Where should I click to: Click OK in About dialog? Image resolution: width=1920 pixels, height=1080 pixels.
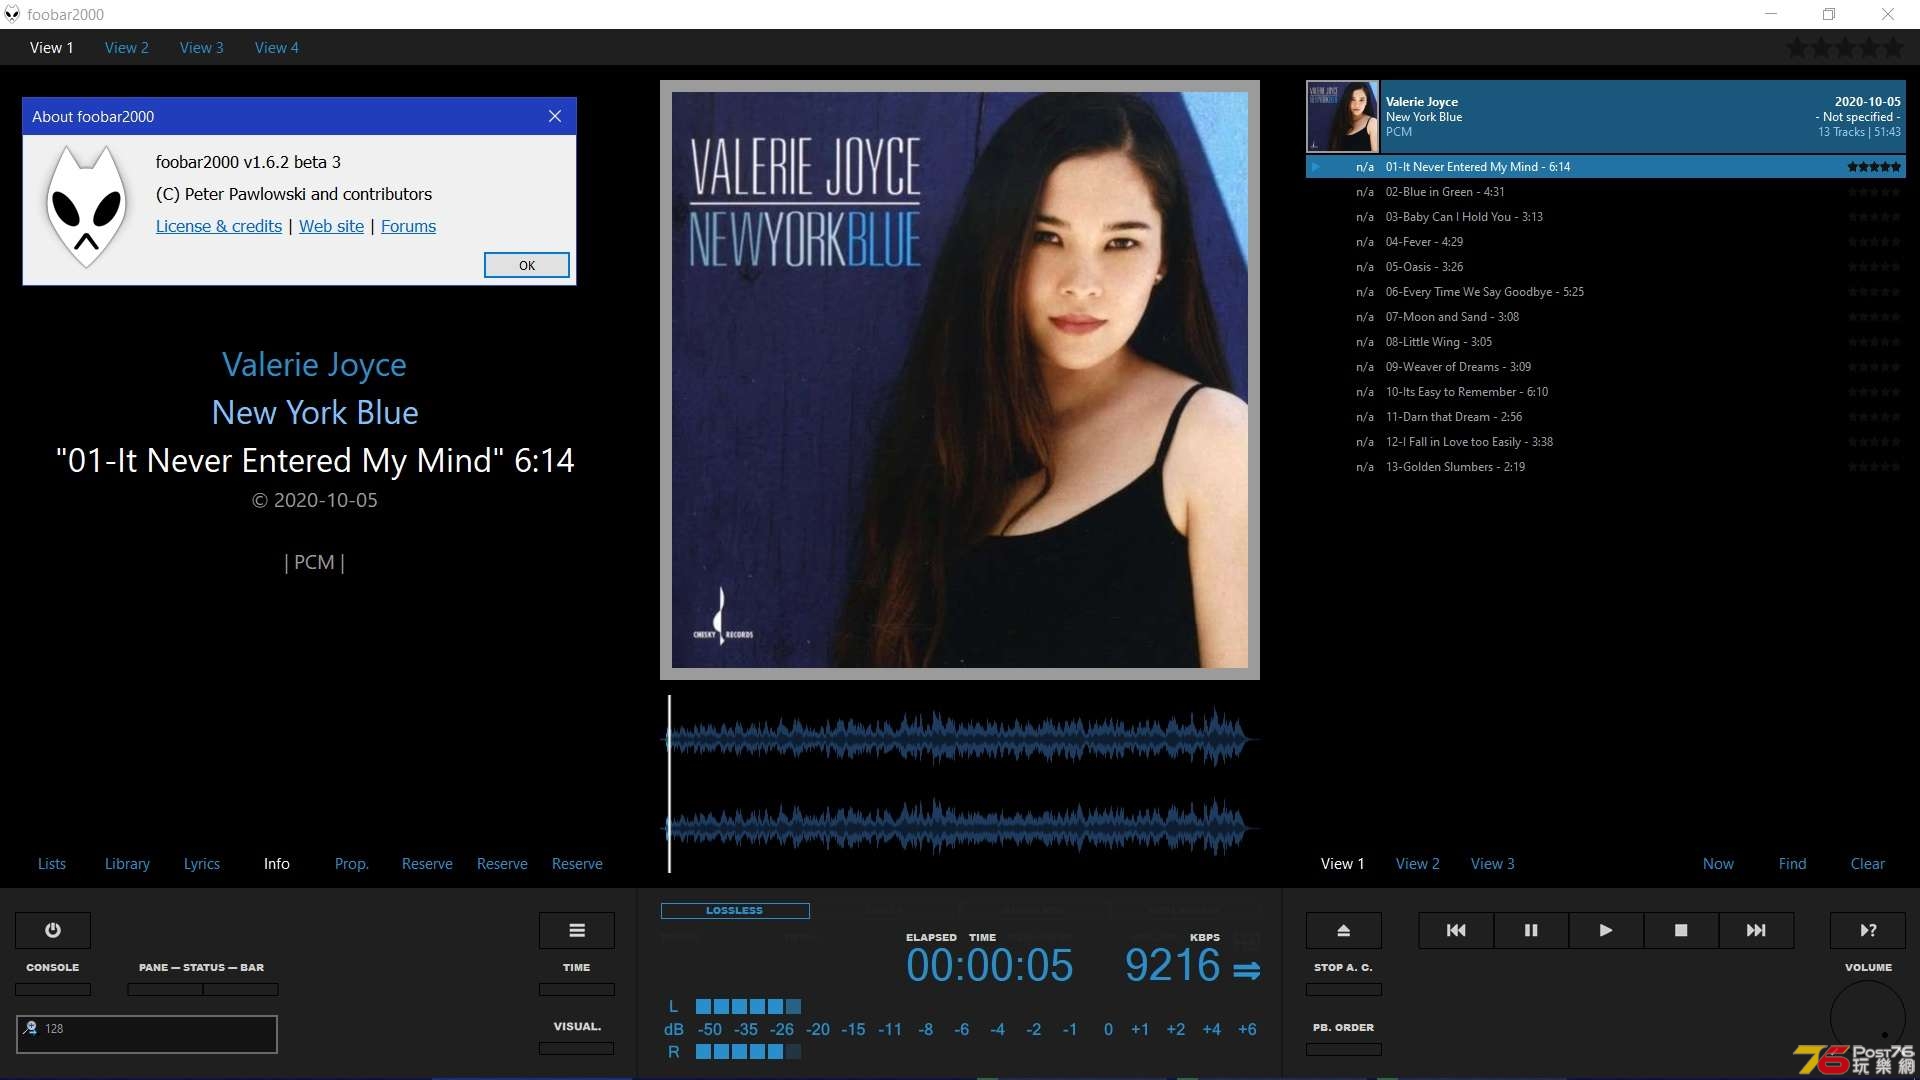click(x=527, y=265)
